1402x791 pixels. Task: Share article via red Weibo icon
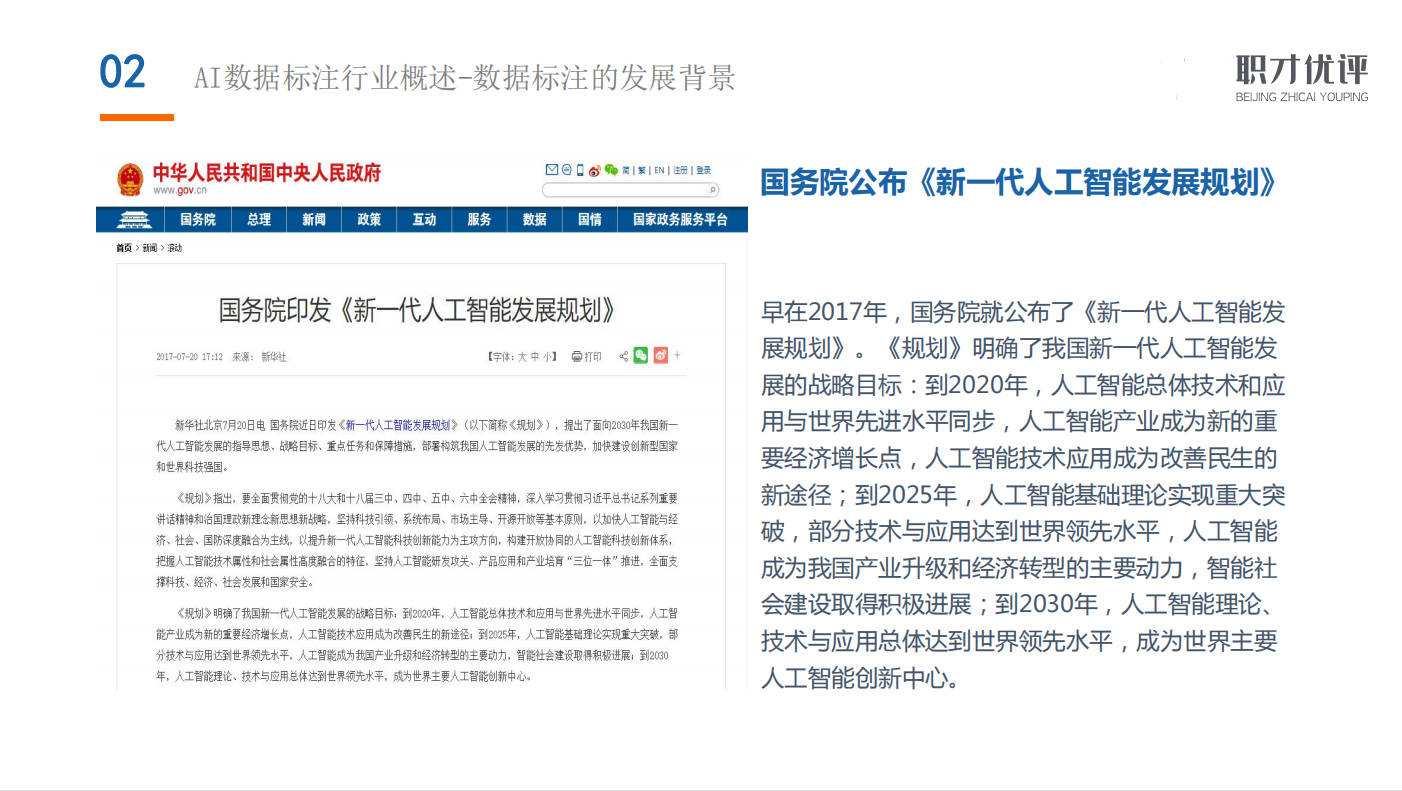point(660,355)
